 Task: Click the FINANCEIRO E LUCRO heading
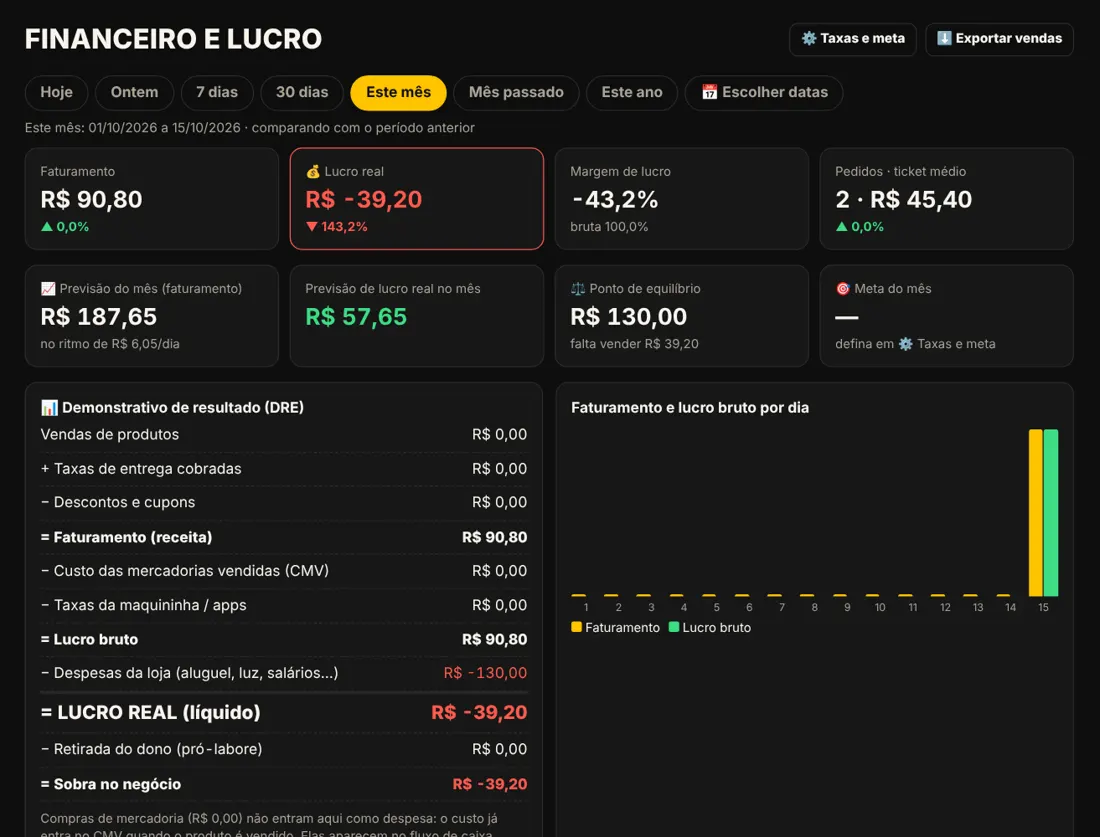pos(173,39)
